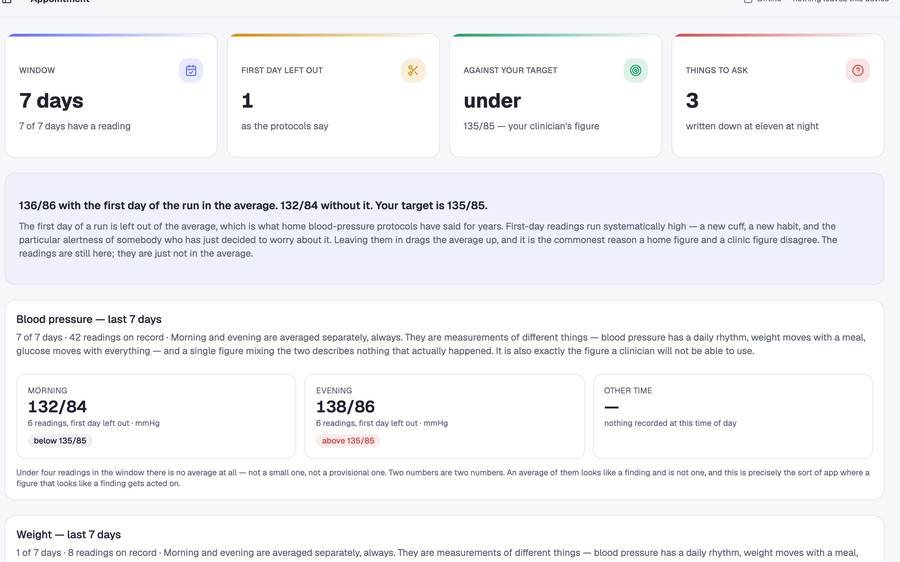Viewport: 900px width, 562px height.
Task: Click the "AGAINST YOUR TARGET" label
Action: point(510,70)
